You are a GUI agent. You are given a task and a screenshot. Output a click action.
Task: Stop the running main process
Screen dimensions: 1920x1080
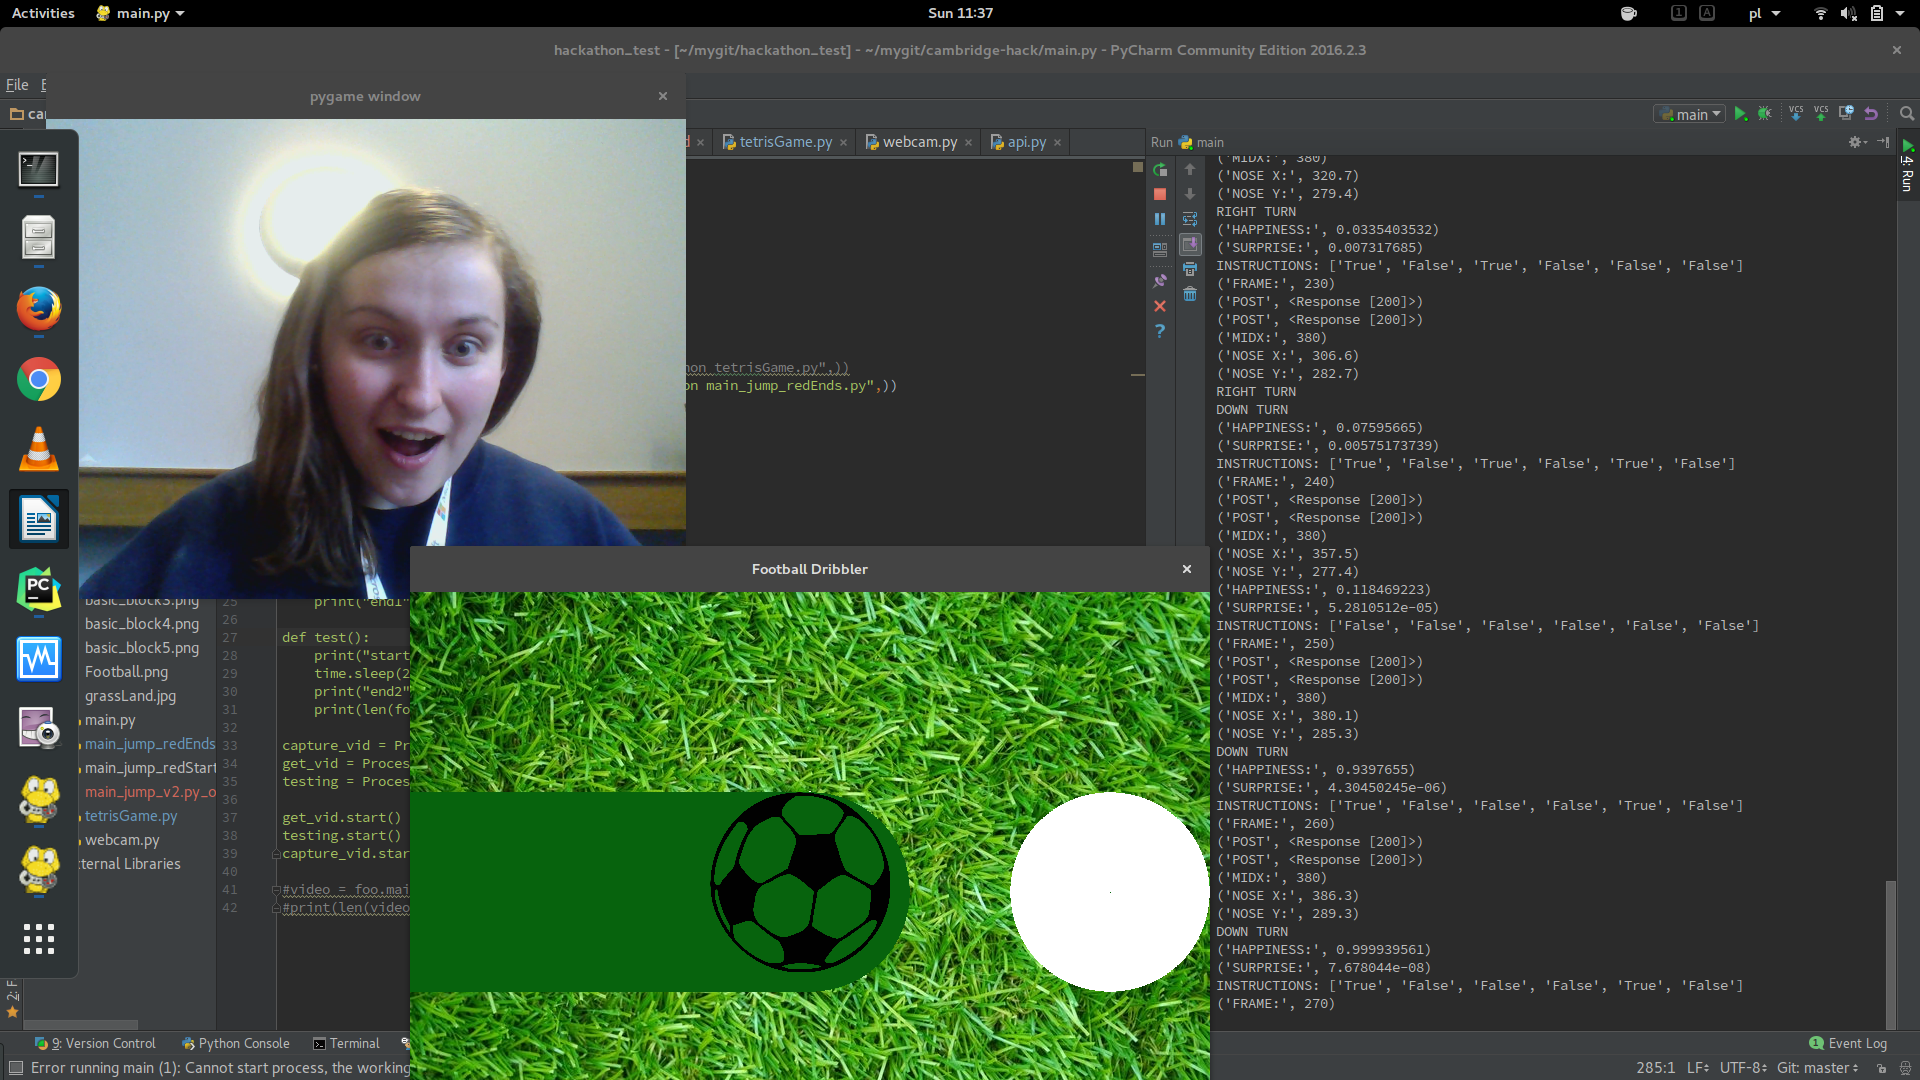click(x=1160, y=194)
